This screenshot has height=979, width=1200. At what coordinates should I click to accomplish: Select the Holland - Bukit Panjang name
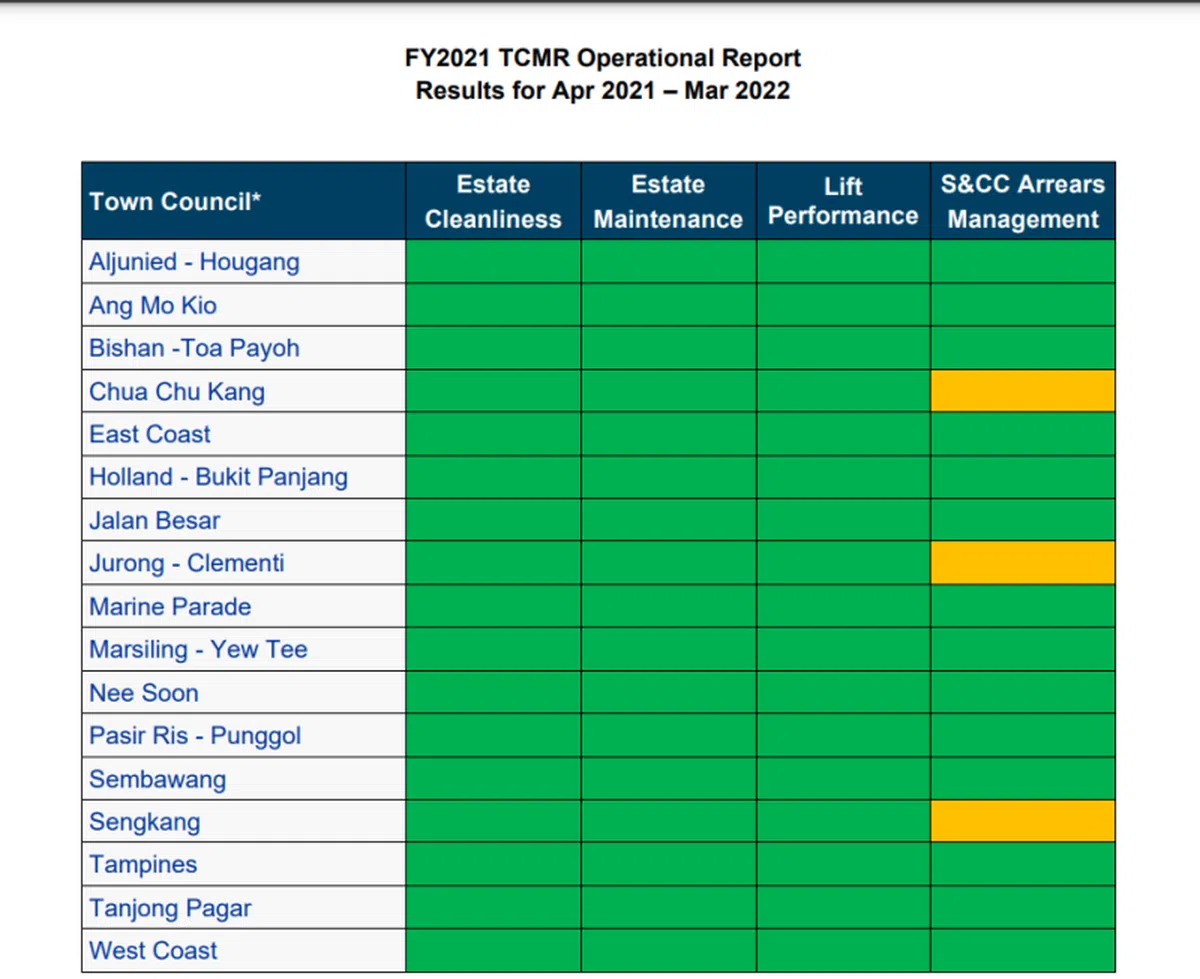(218, 477)
